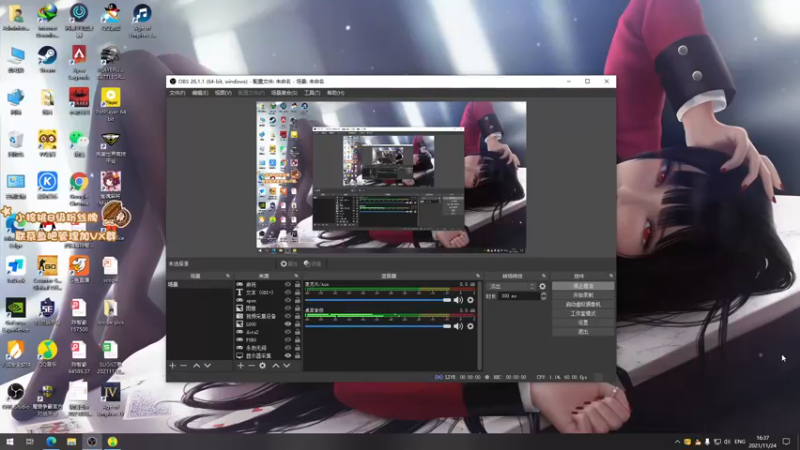This screenshot has width=800, height=450.
Task: Open the Steam desktop shortcut
Action: (x=47, y=59)
